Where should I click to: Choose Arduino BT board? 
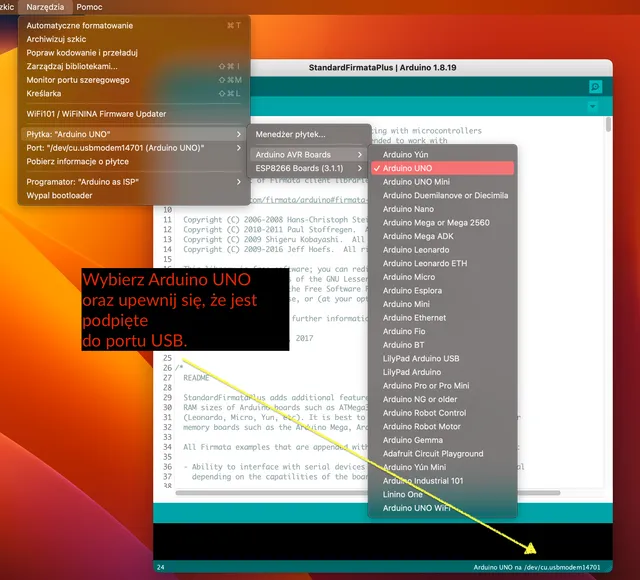(x=442, y=345)
